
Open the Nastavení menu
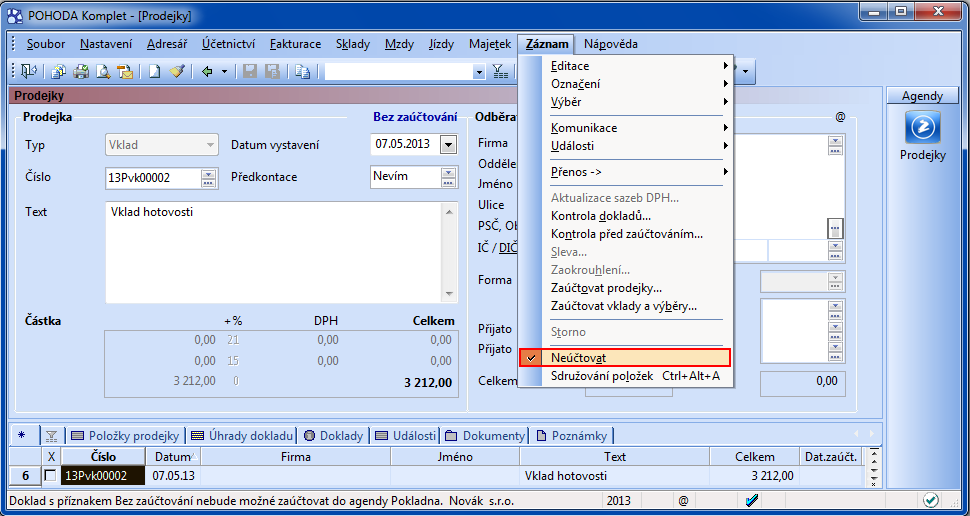(x=106, y=44)
